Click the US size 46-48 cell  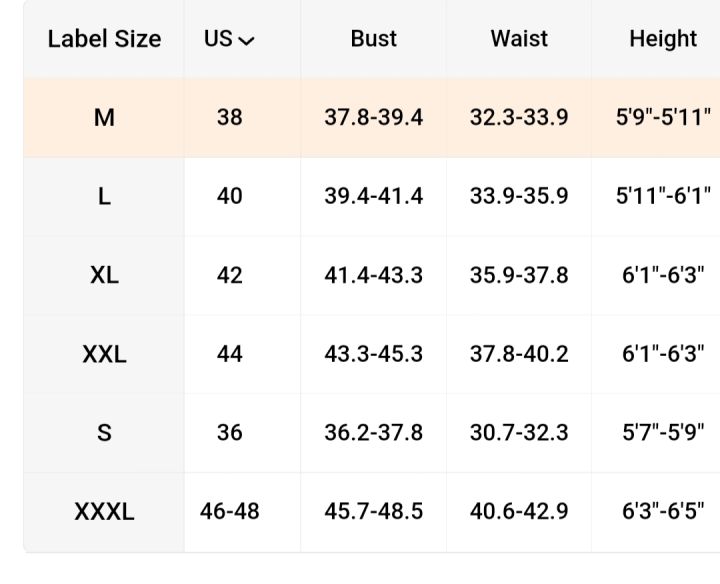pos(230,511)
